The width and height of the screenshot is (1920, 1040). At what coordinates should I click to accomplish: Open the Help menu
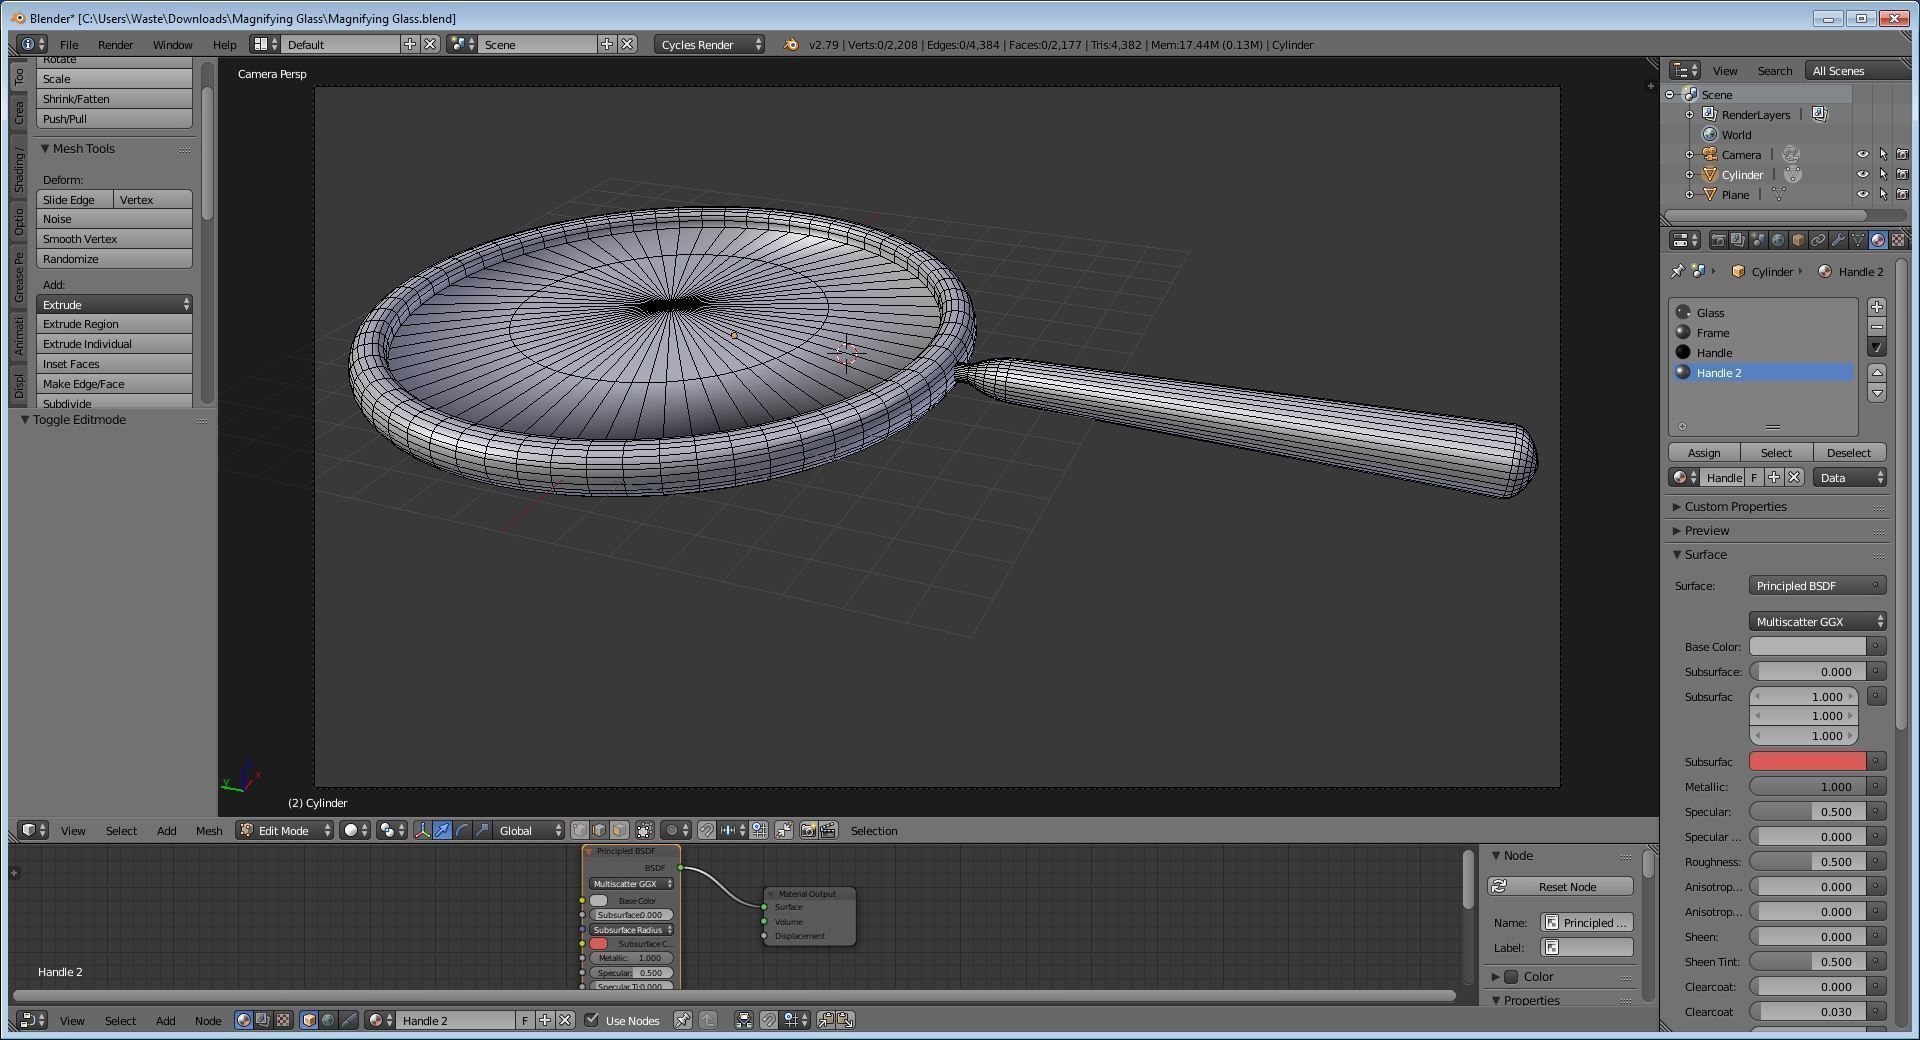[224, 45]
